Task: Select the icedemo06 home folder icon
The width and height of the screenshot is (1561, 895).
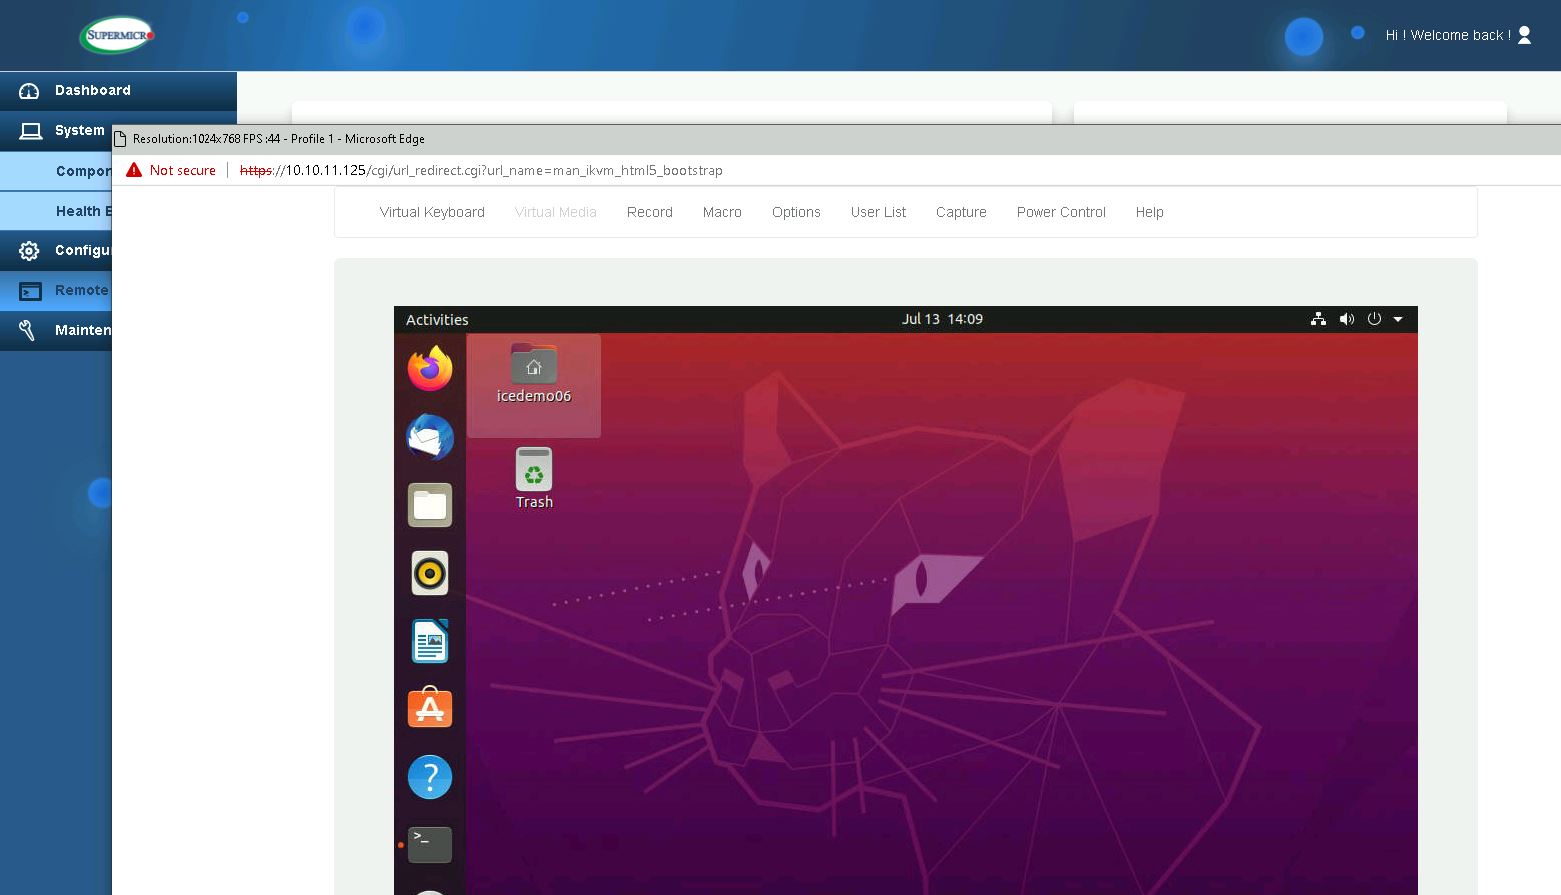Action: 534,375
